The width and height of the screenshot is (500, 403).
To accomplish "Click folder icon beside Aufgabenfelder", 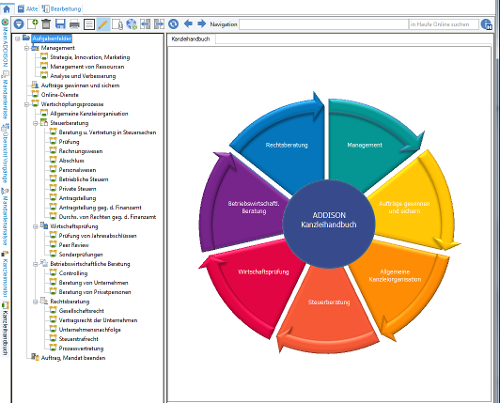I will tap(26, 38).
